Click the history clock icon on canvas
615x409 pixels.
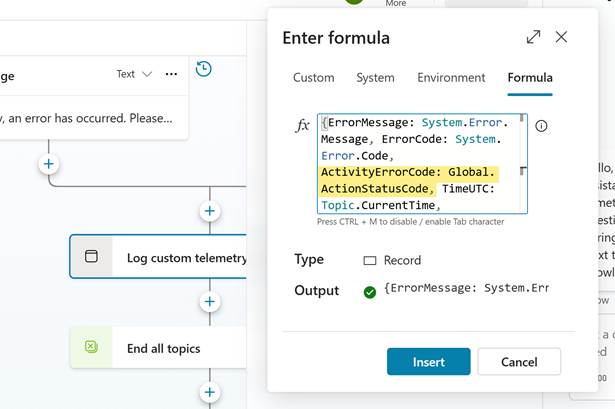[x=204, y=69]
